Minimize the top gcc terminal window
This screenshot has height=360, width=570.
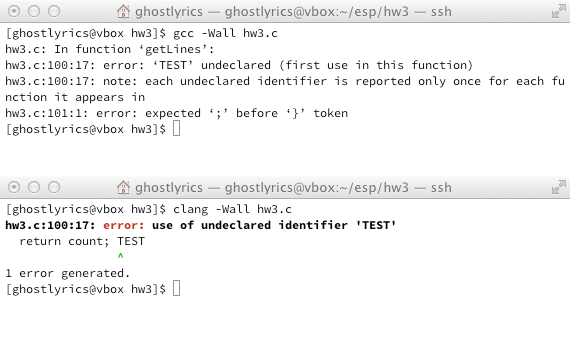pyautogui.click(x=34, y=11)
